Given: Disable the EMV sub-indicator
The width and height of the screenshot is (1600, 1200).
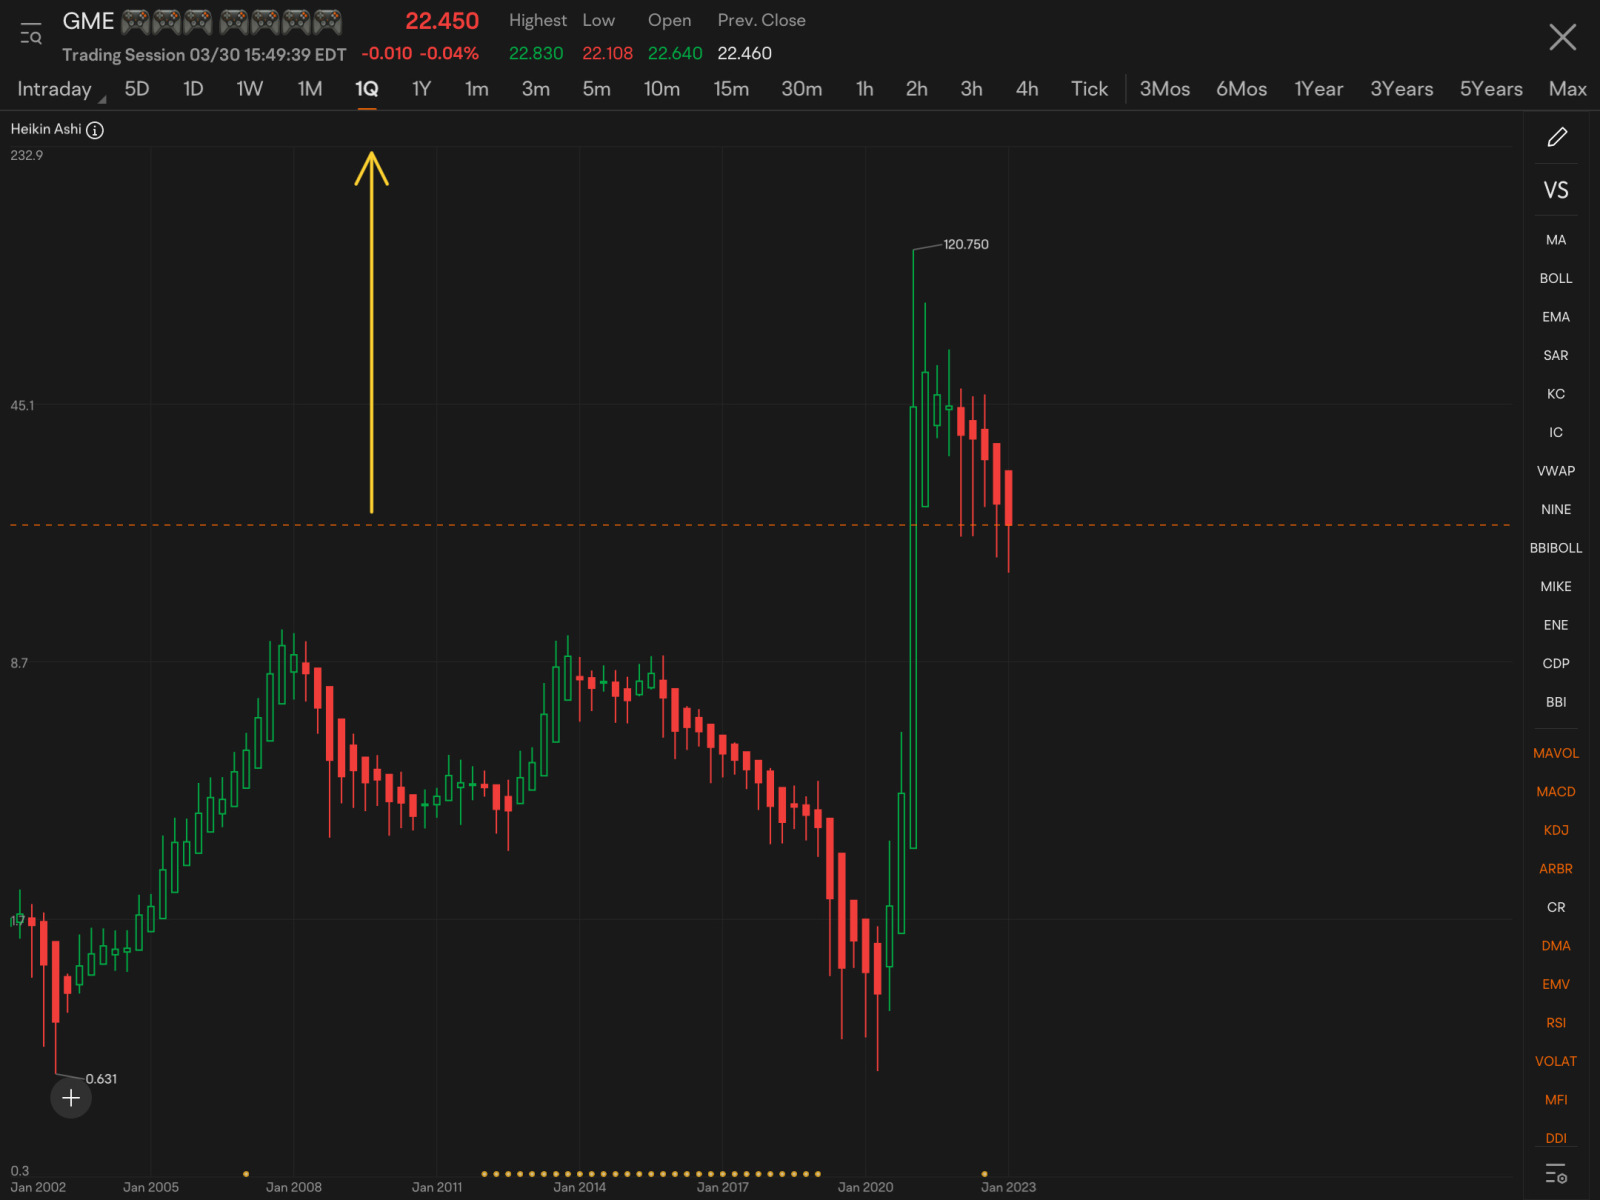Looking at the screenshot, I should 1556,984.
